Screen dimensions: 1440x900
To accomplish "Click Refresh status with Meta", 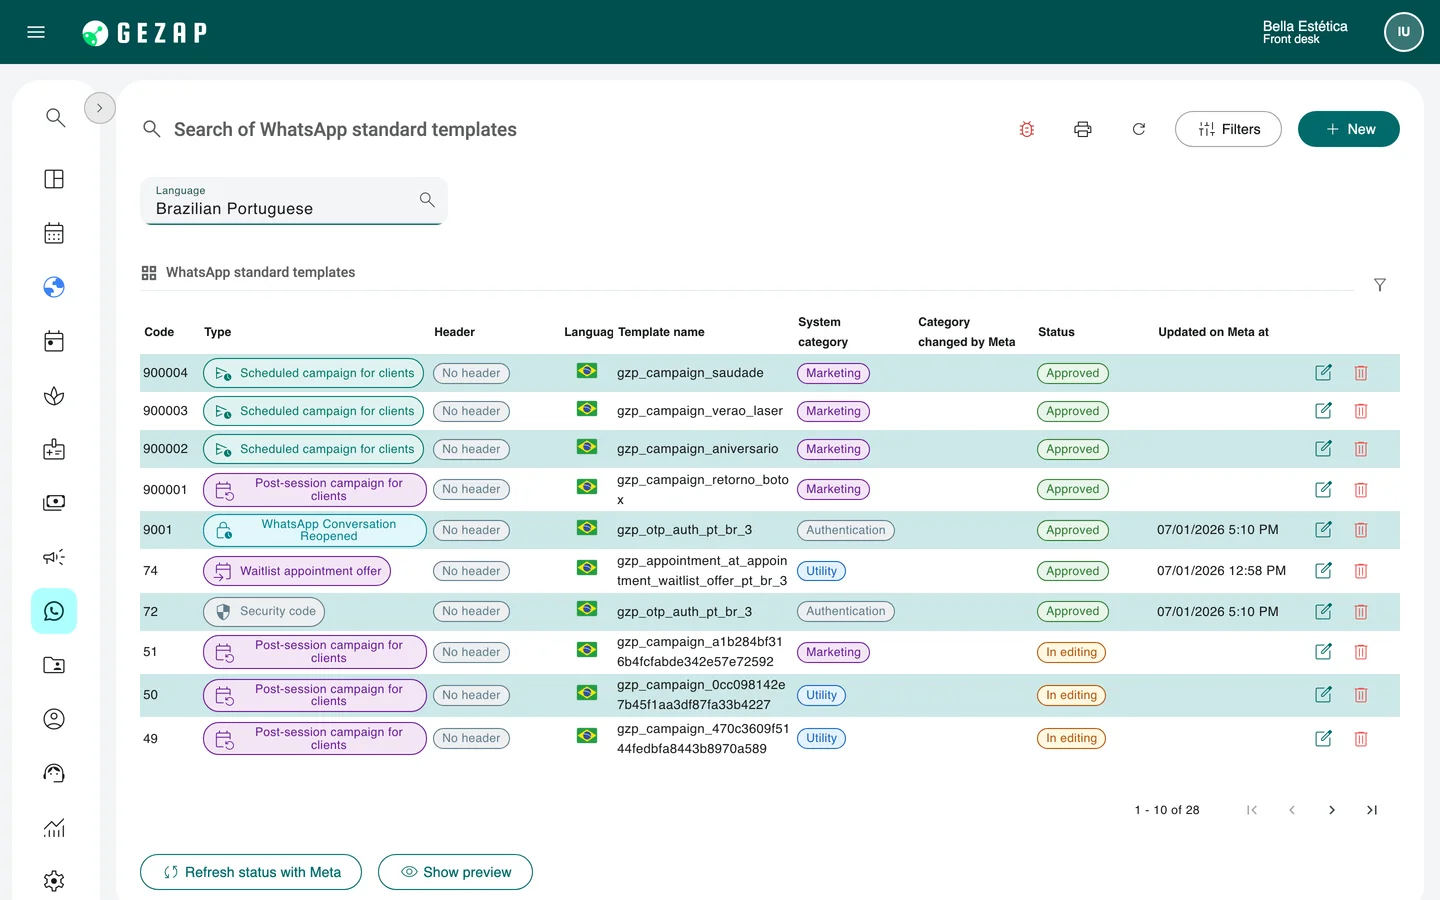I will (x=251, y=872).
